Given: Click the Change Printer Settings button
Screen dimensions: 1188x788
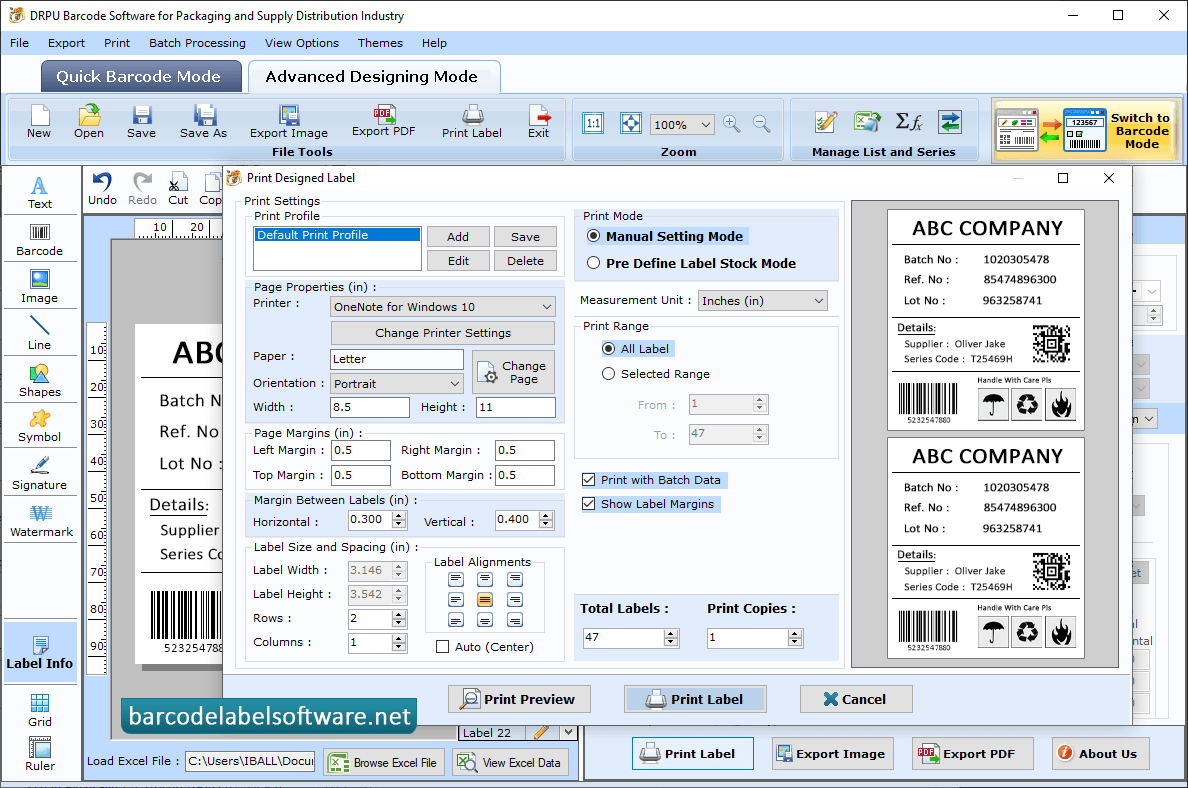Looking at the screenshot, I should 443,333.
